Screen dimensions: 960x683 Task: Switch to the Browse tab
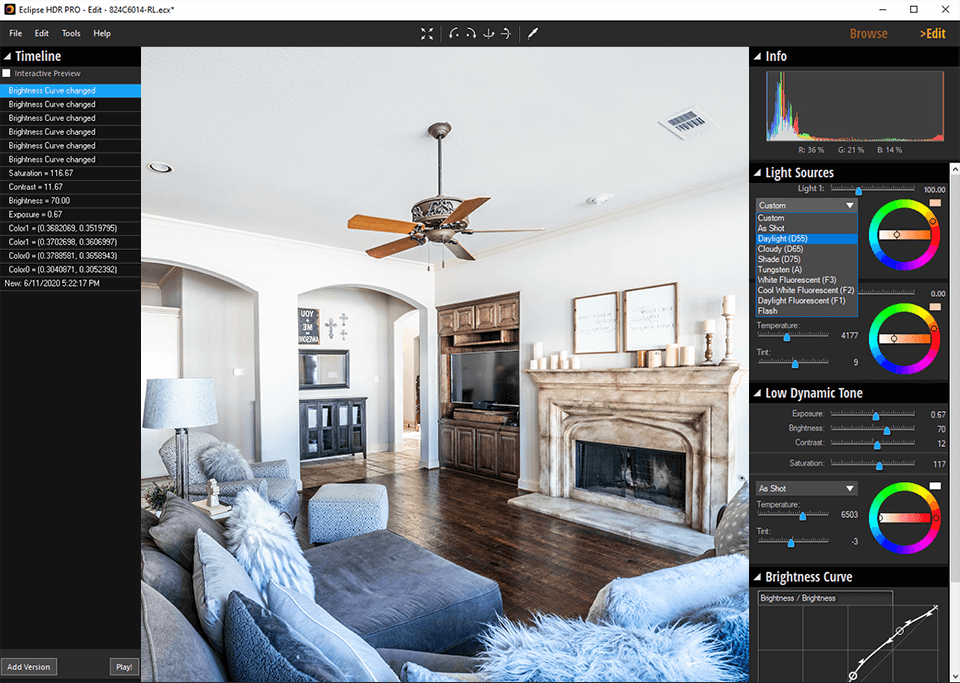coord(868,33)
